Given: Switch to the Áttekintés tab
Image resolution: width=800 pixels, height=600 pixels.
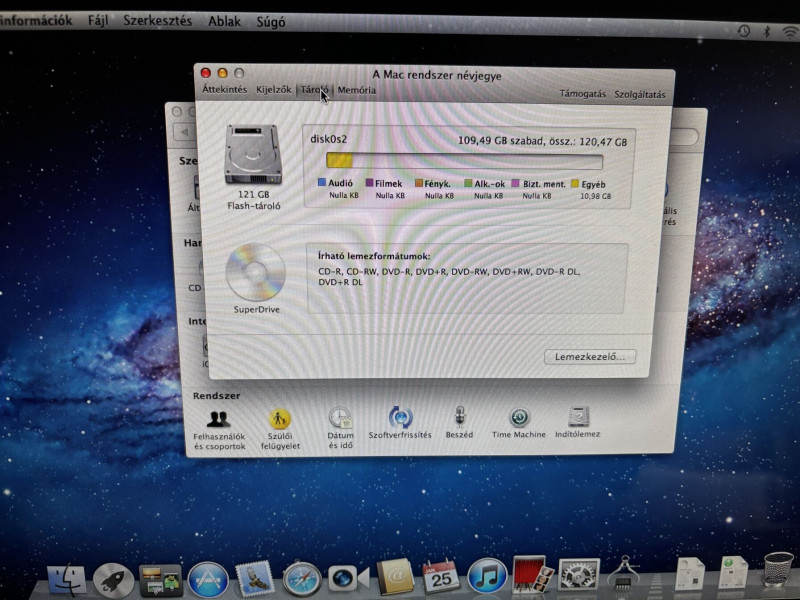Looking at the screenshot, I should click(x=224, y=89).
